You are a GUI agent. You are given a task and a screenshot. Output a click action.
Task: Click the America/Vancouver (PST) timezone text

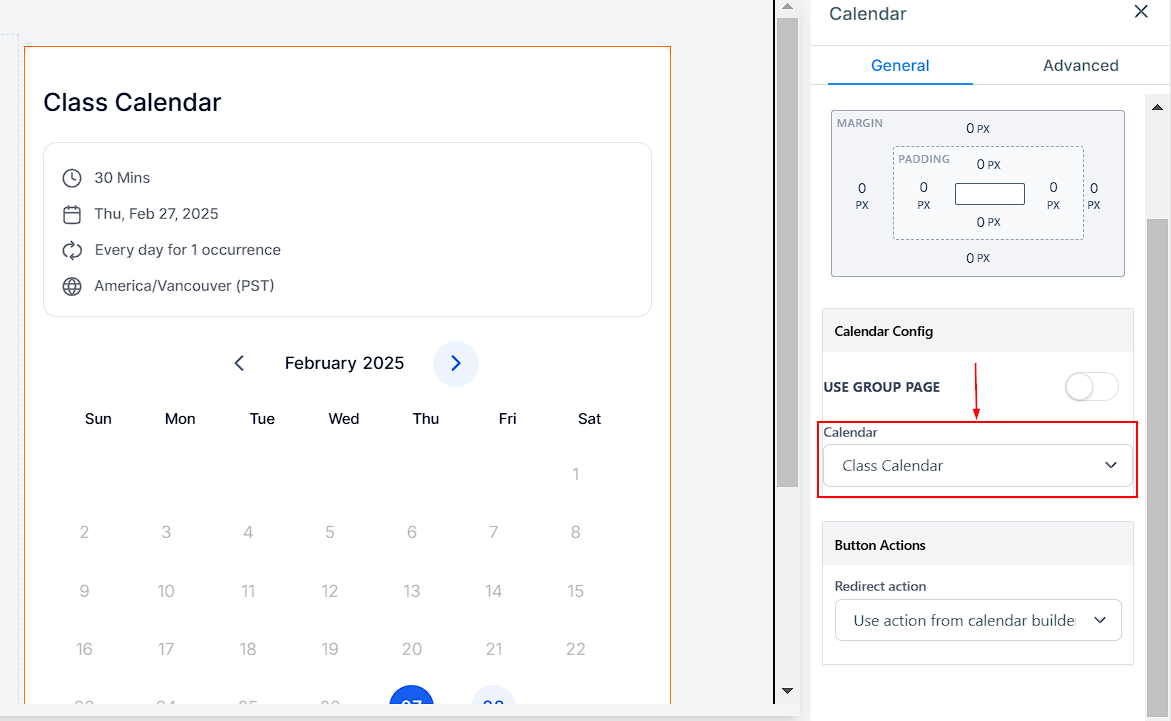click(x=184, y=286)
